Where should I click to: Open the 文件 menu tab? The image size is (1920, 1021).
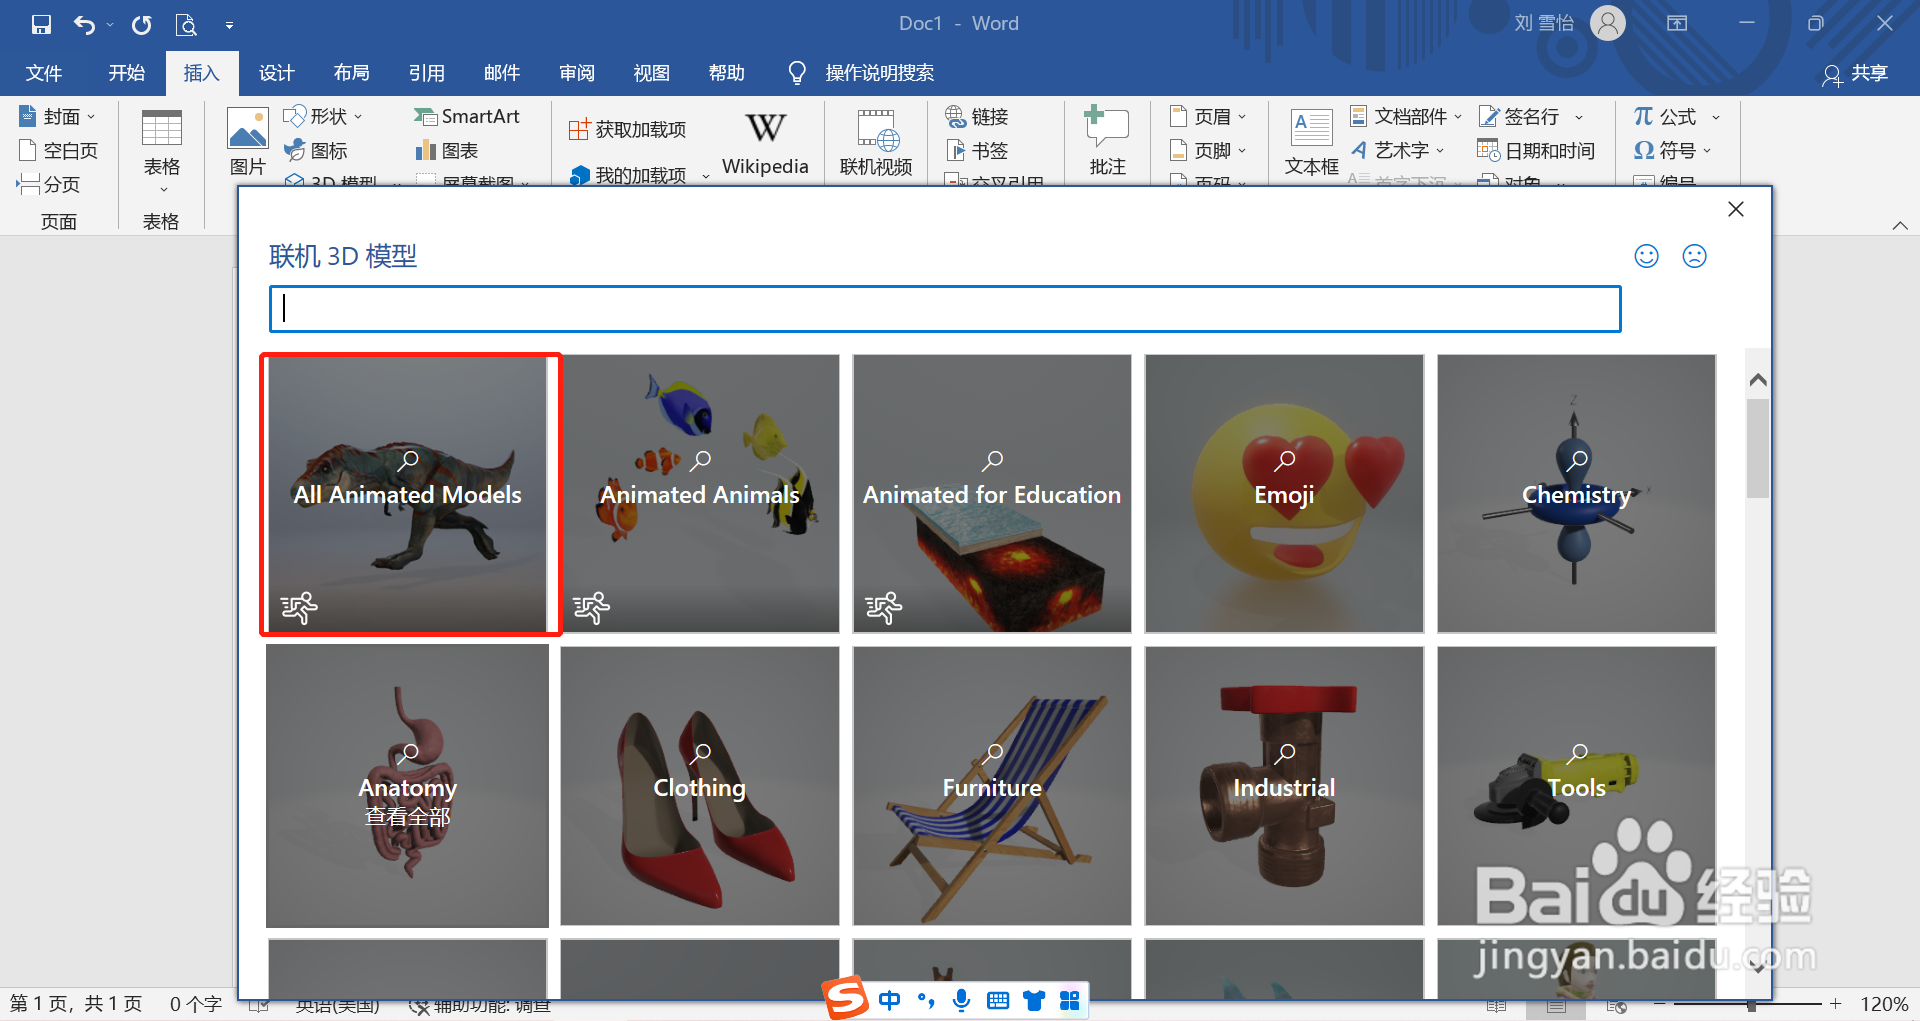[44, 73]
